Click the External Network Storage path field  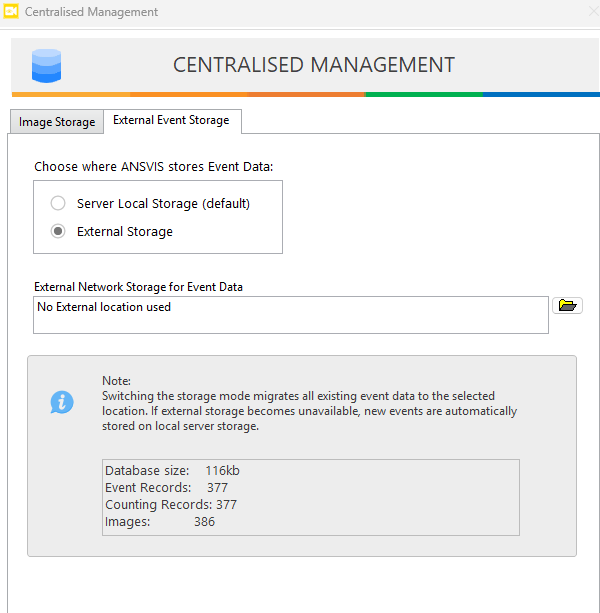pyautogui.click(x=290, y=315)
